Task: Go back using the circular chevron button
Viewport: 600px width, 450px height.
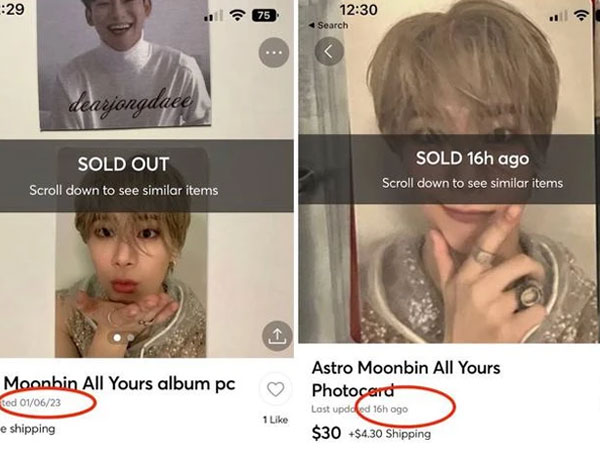Action: click(x=328, y=51)
